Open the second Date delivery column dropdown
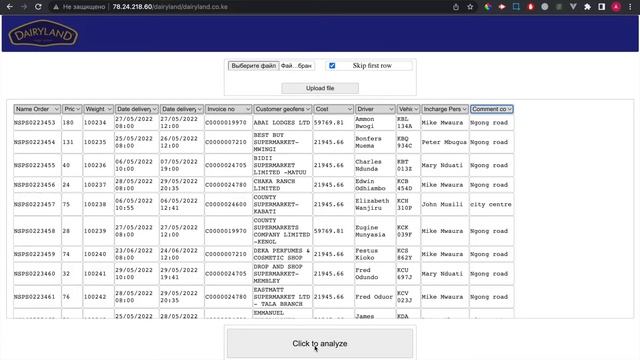This screenshot has height=360, width=640. click(182, 109)
